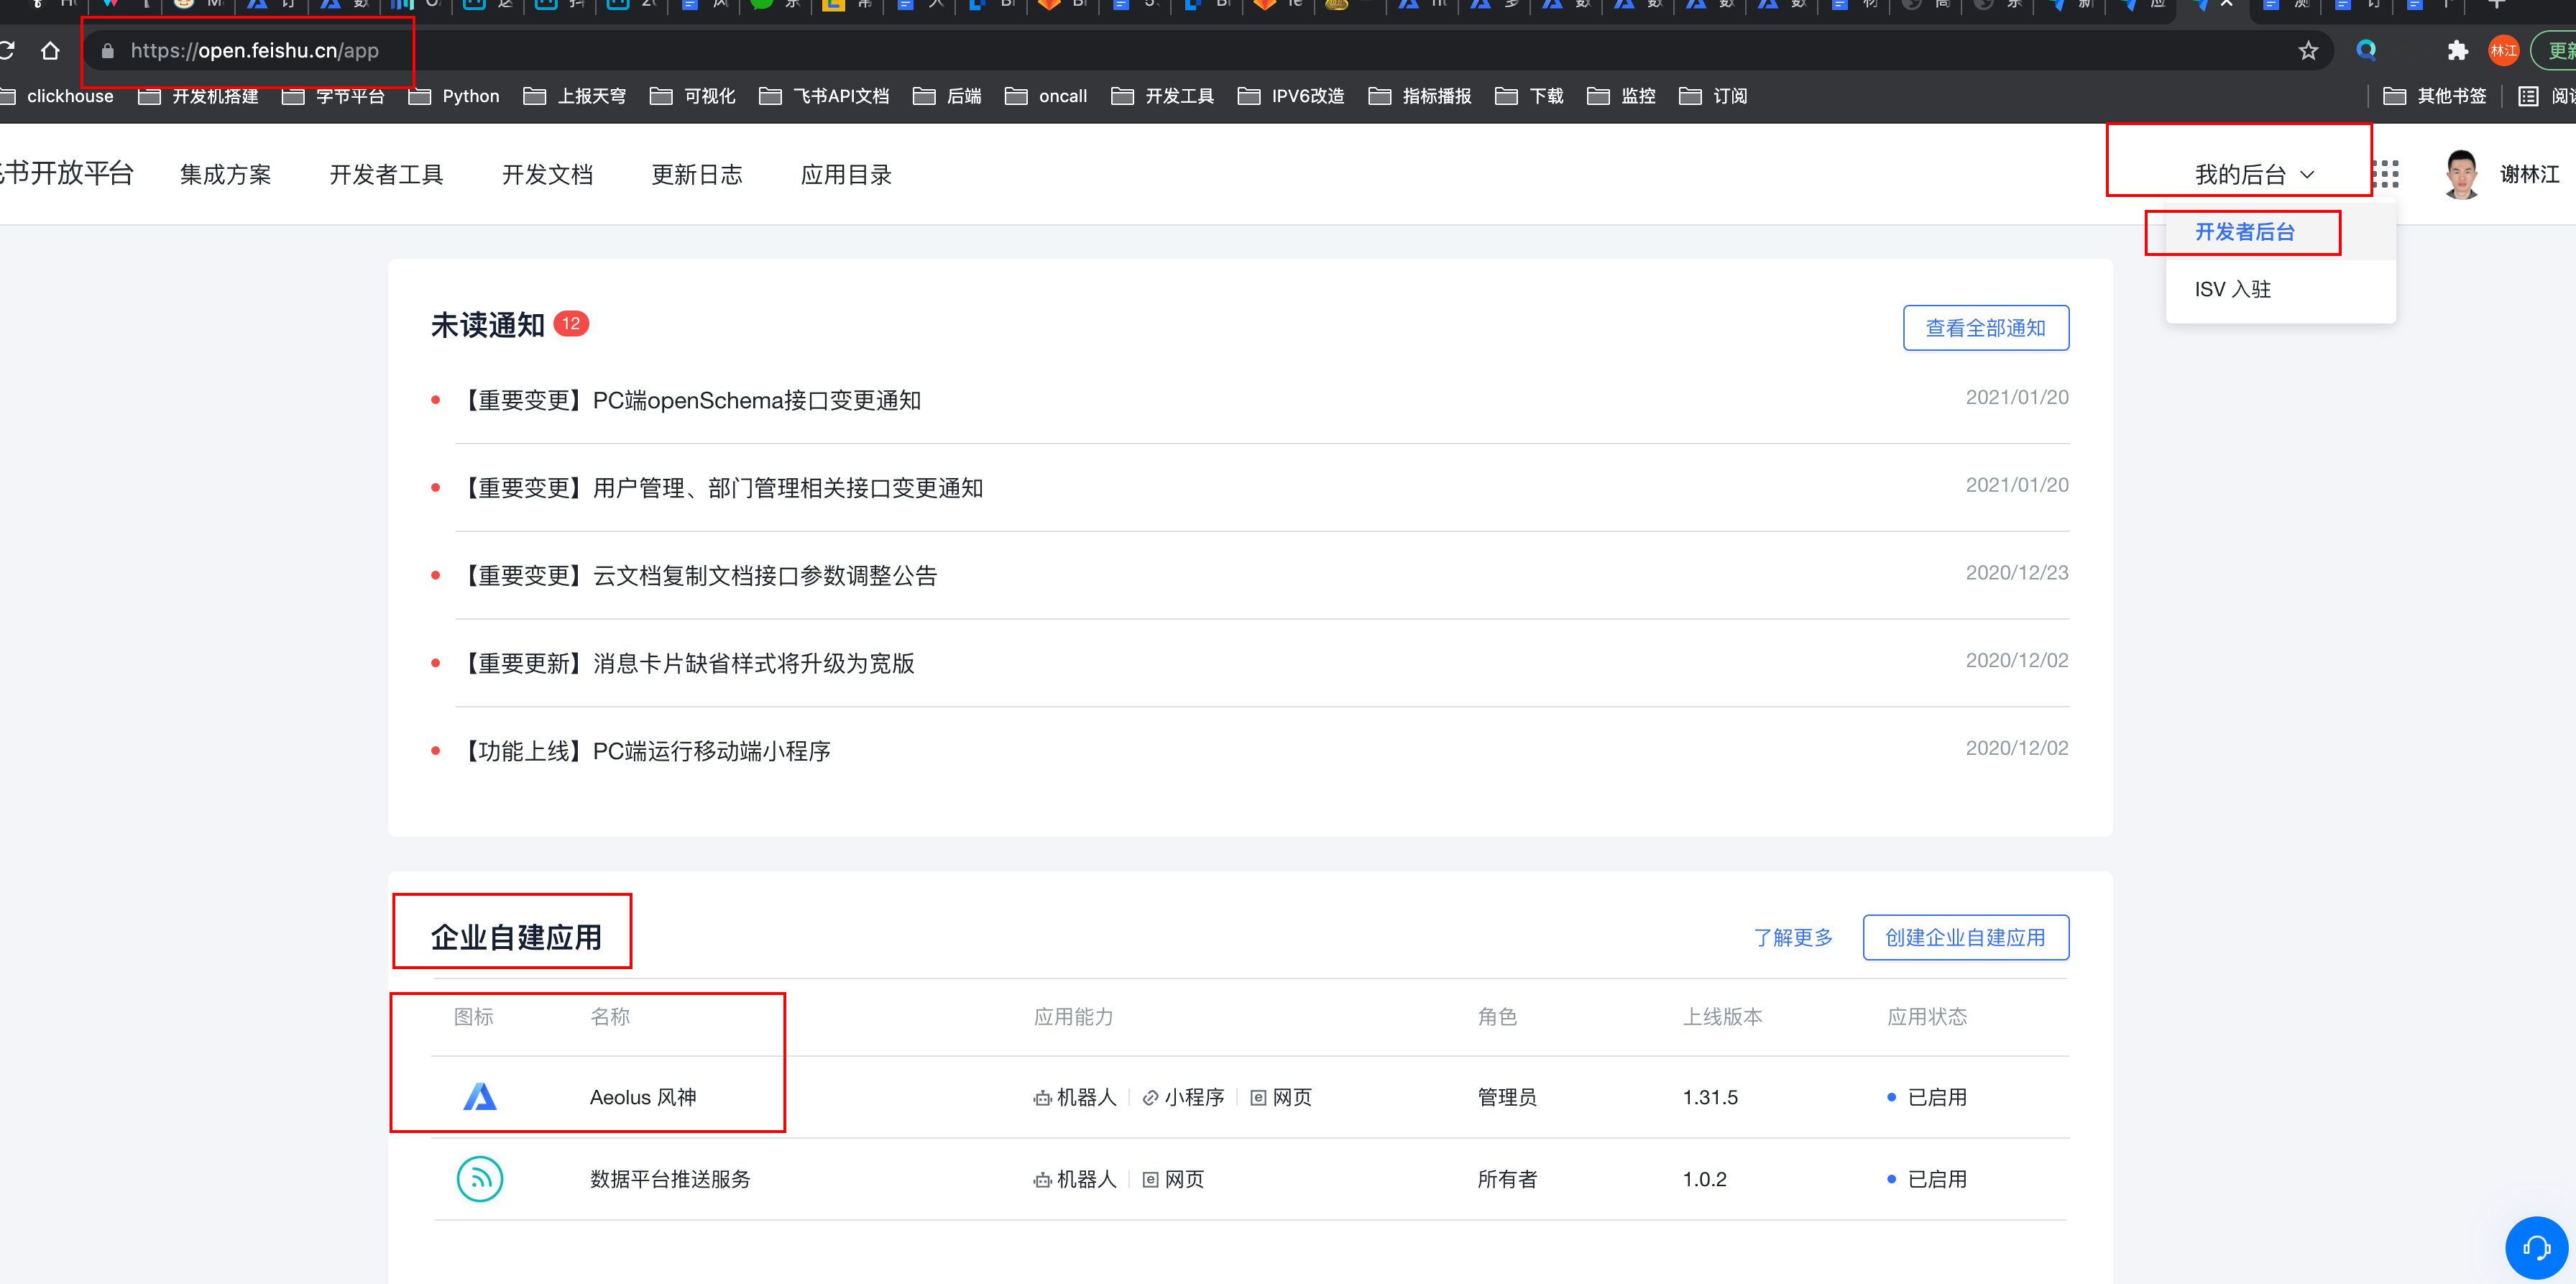Click the 飞书开放平台 logo text
The image size is (2576, 1284).
tap(66, 173)
